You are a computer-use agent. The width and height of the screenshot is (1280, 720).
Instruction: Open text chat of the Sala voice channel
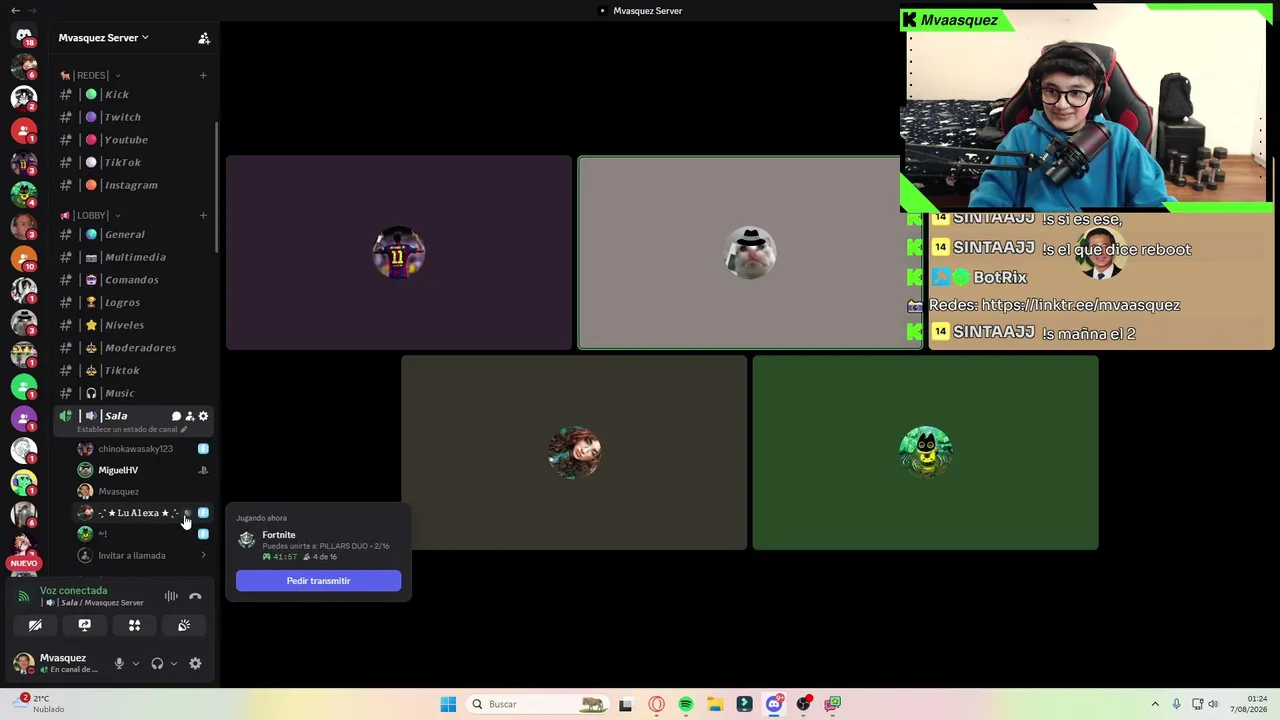point(176,416)
